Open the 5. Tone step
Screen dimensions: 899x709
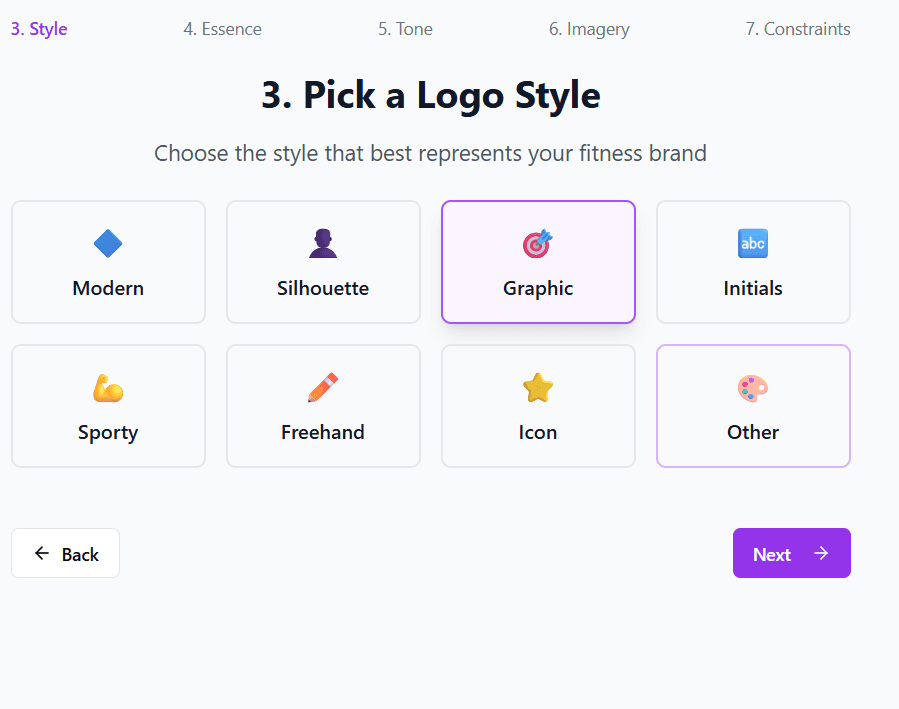coord(405,29)
